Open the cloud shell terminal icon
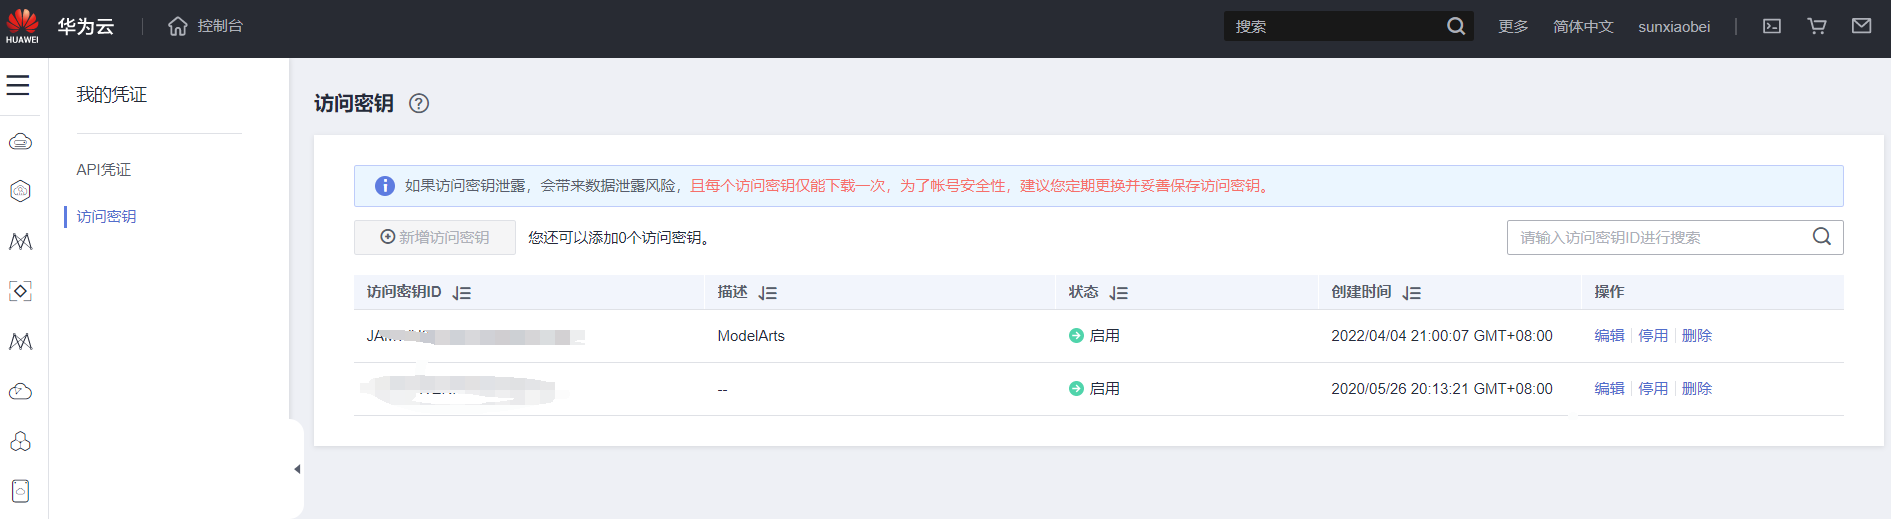Viewport: 1891px width, 519px height. point(1772,26)
